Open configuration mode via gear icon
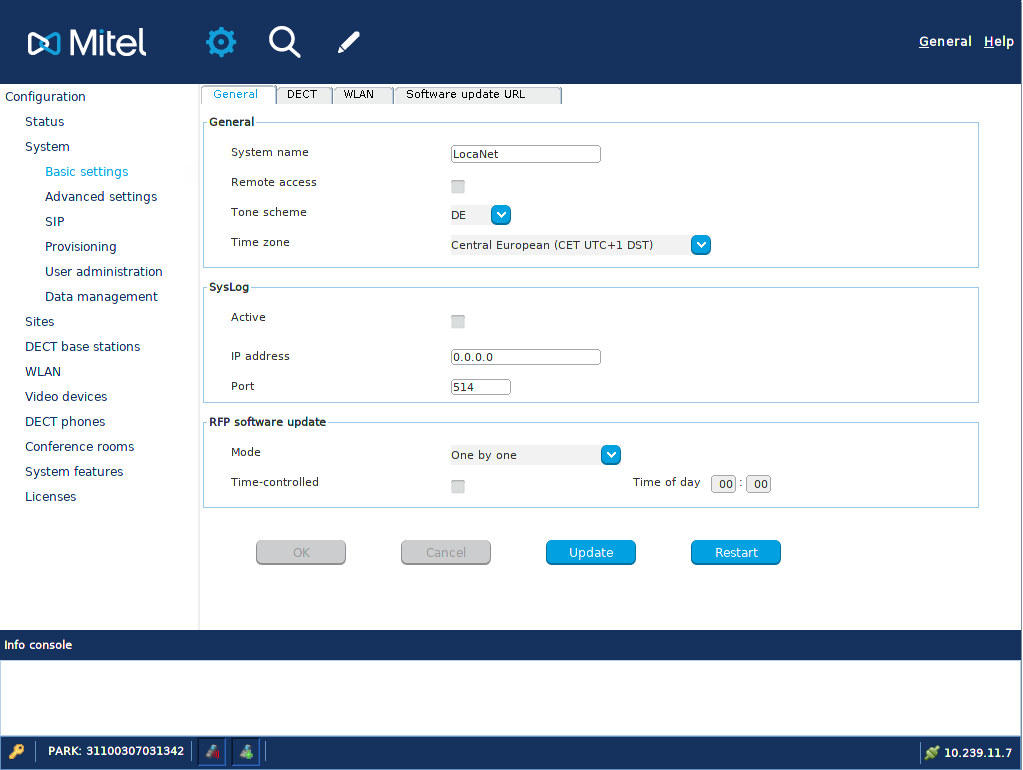This screenshot has height=770, width=1023. [221, 42]
